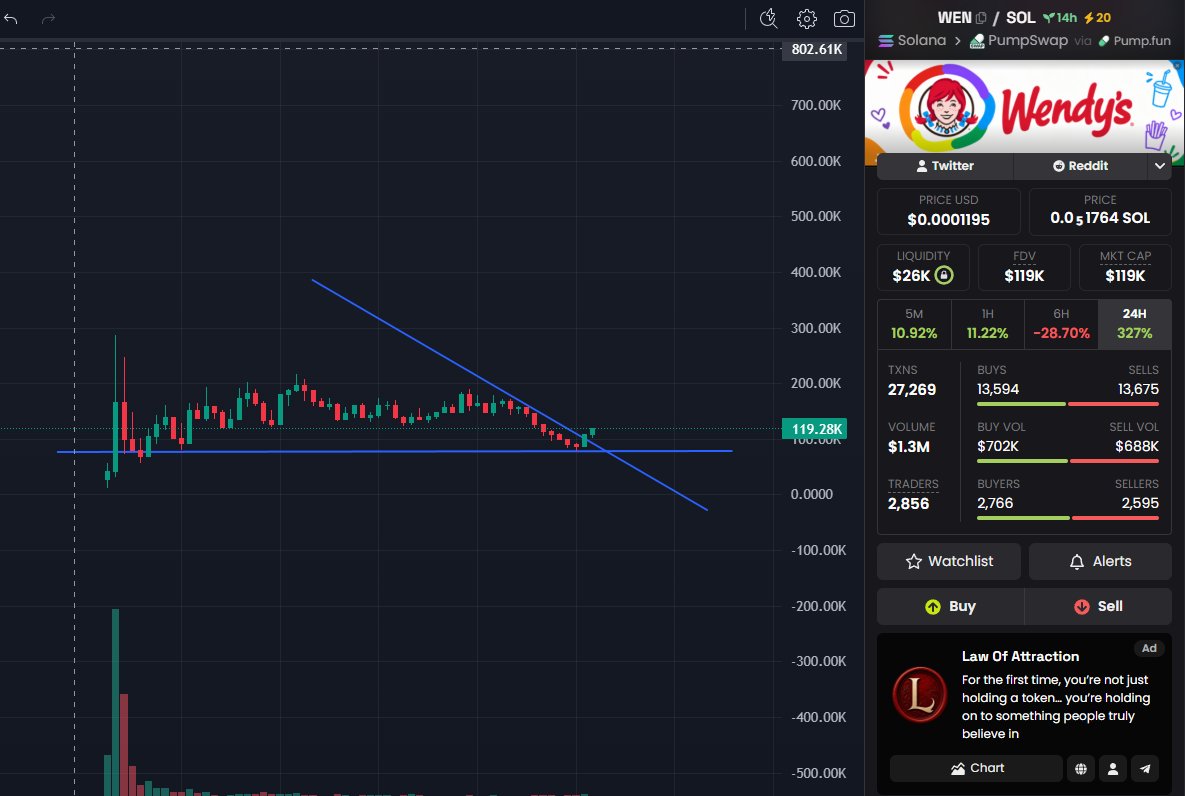Open the token's Twitter page
The width and height of the screenshot is (1185, 796).
pyautogui.click(x=945, y=166)
